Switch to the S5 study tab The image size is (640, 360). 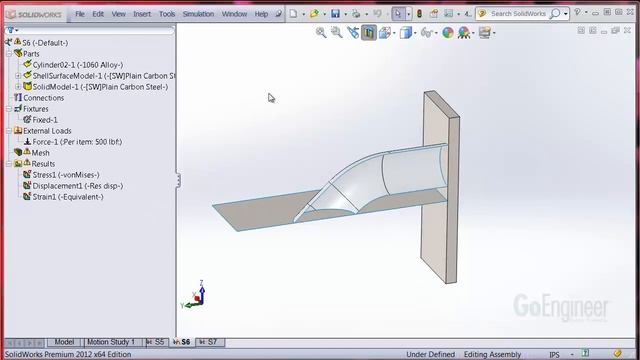click(x=156, y=342)
